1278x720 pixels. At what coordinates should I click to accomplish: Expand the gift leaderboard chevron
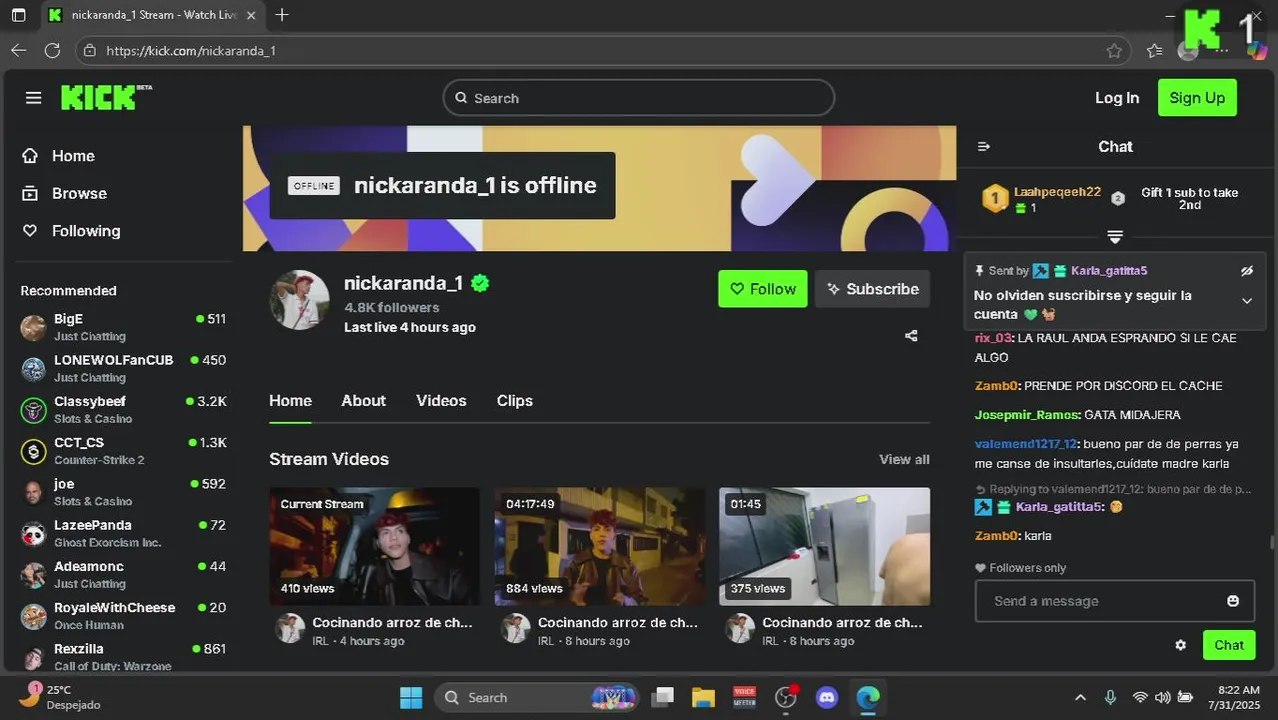(1115, 237)
